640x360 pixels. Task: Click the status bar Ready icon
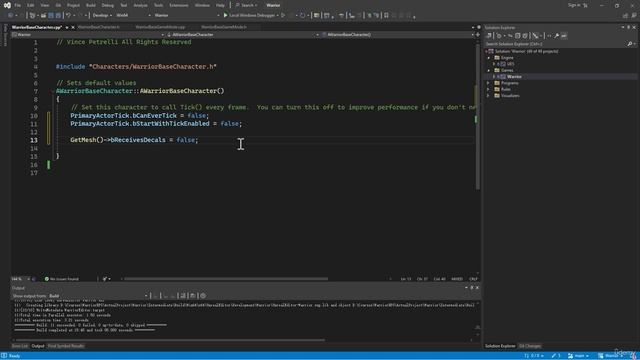pyautogui.click(x=4, y=356)
